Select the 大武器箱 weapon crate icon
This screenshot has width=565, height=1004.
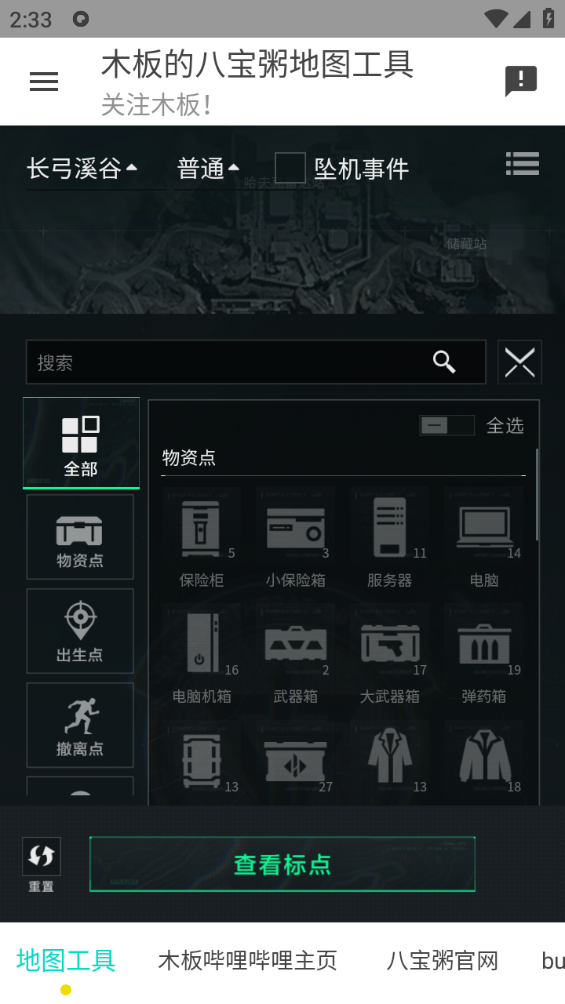click(x=389, y=644)
